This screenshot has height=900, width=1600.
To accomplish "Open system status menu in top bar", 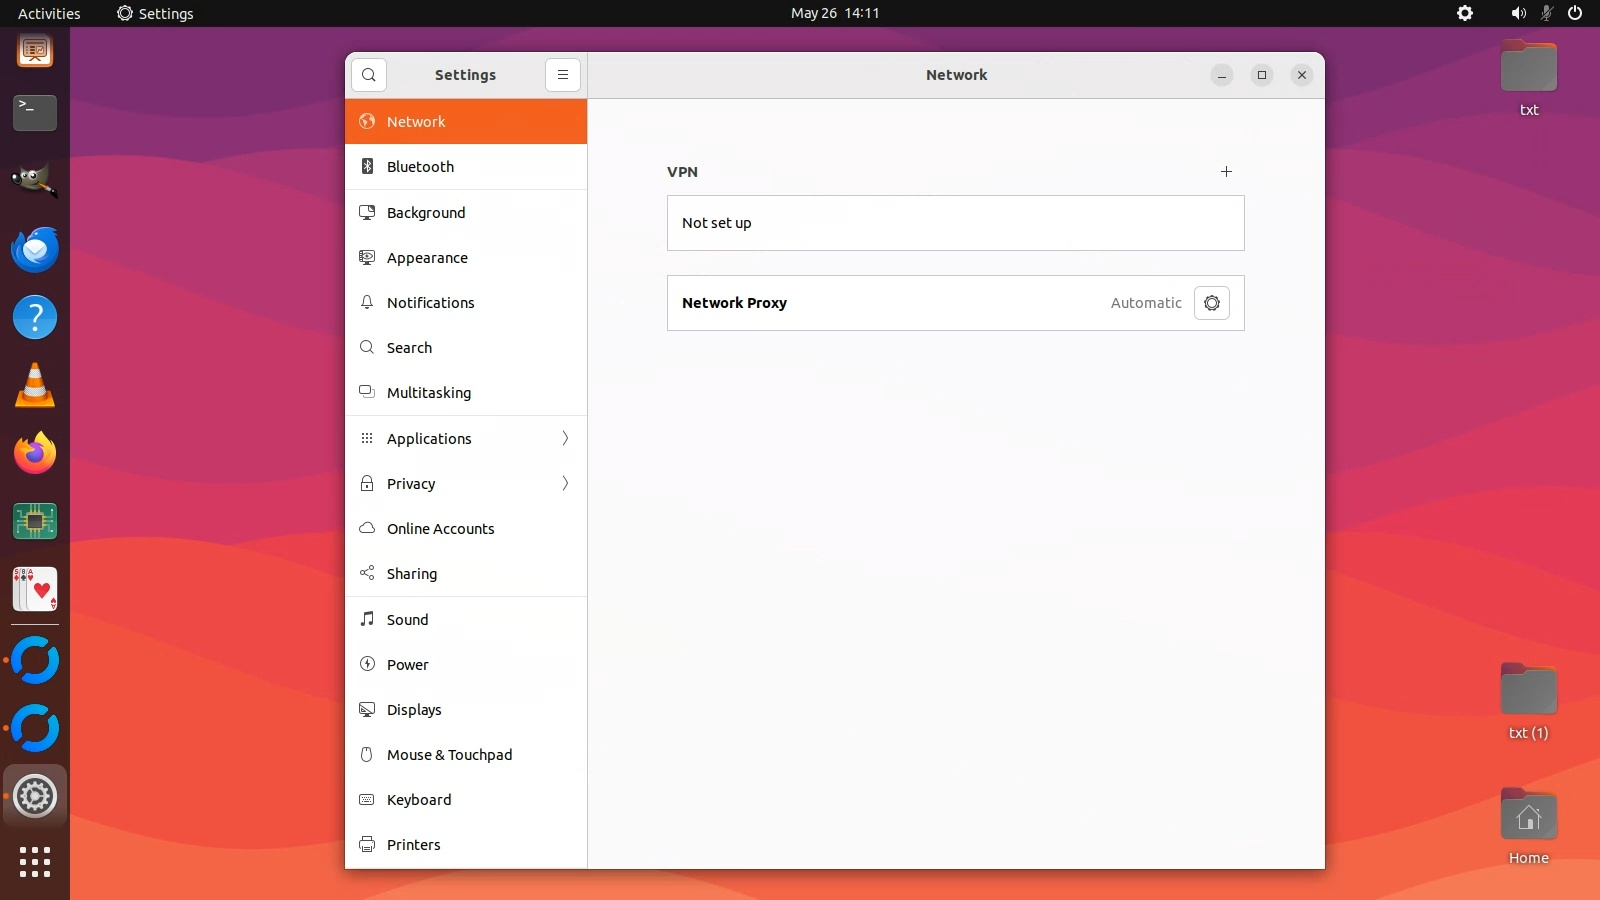I will tap(1546, 13).
